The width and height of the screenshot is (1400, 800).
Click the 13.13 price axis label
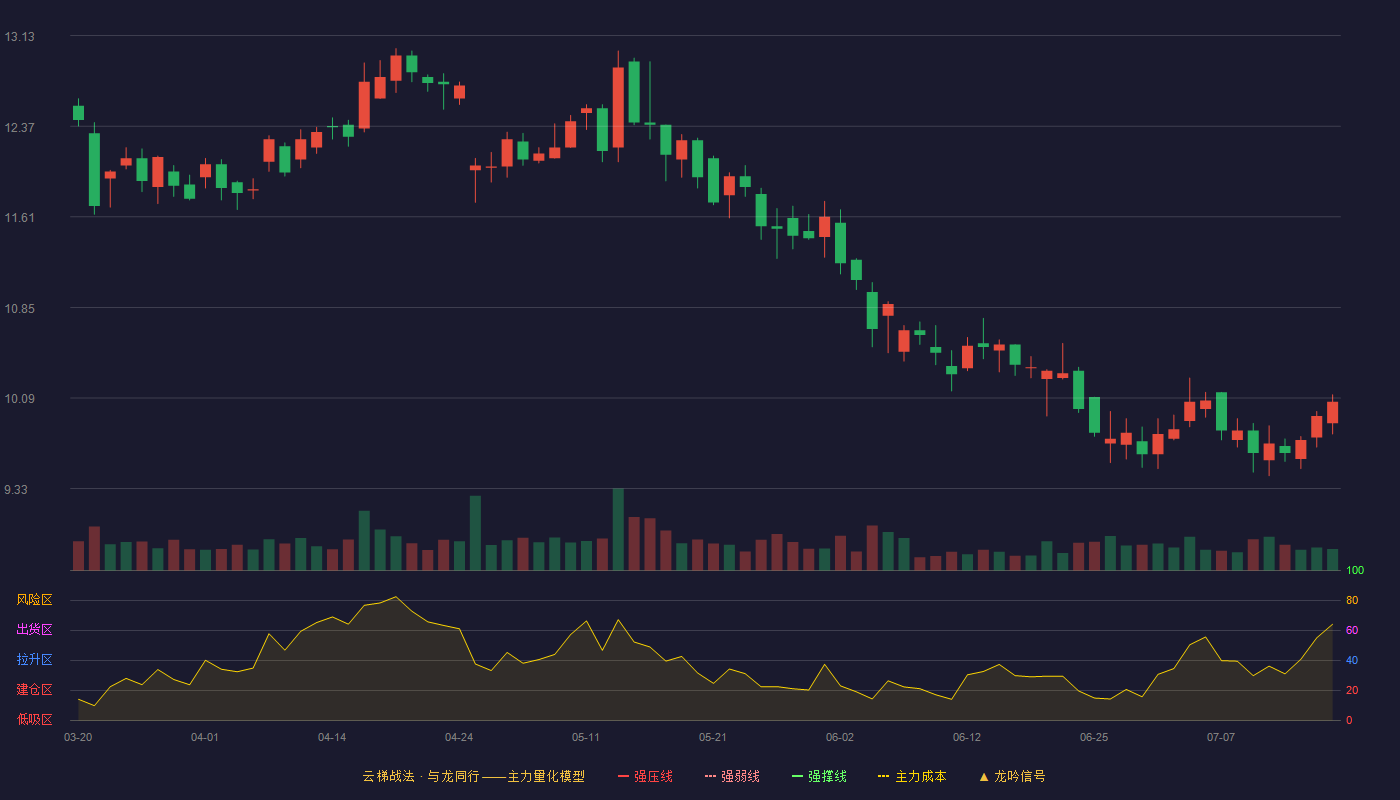(x=19, y=37)
